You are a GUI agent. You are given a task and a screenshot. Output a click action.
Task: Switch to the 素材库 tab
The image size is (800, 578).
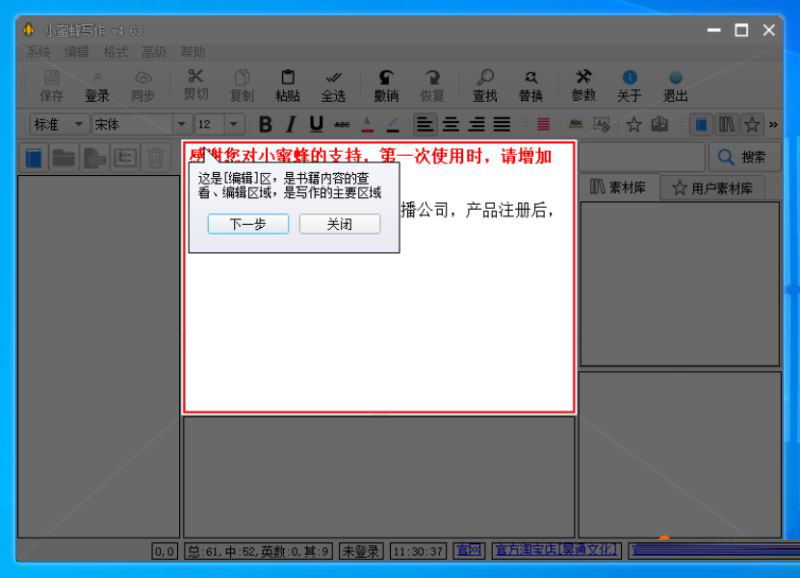tap(619, 187)
